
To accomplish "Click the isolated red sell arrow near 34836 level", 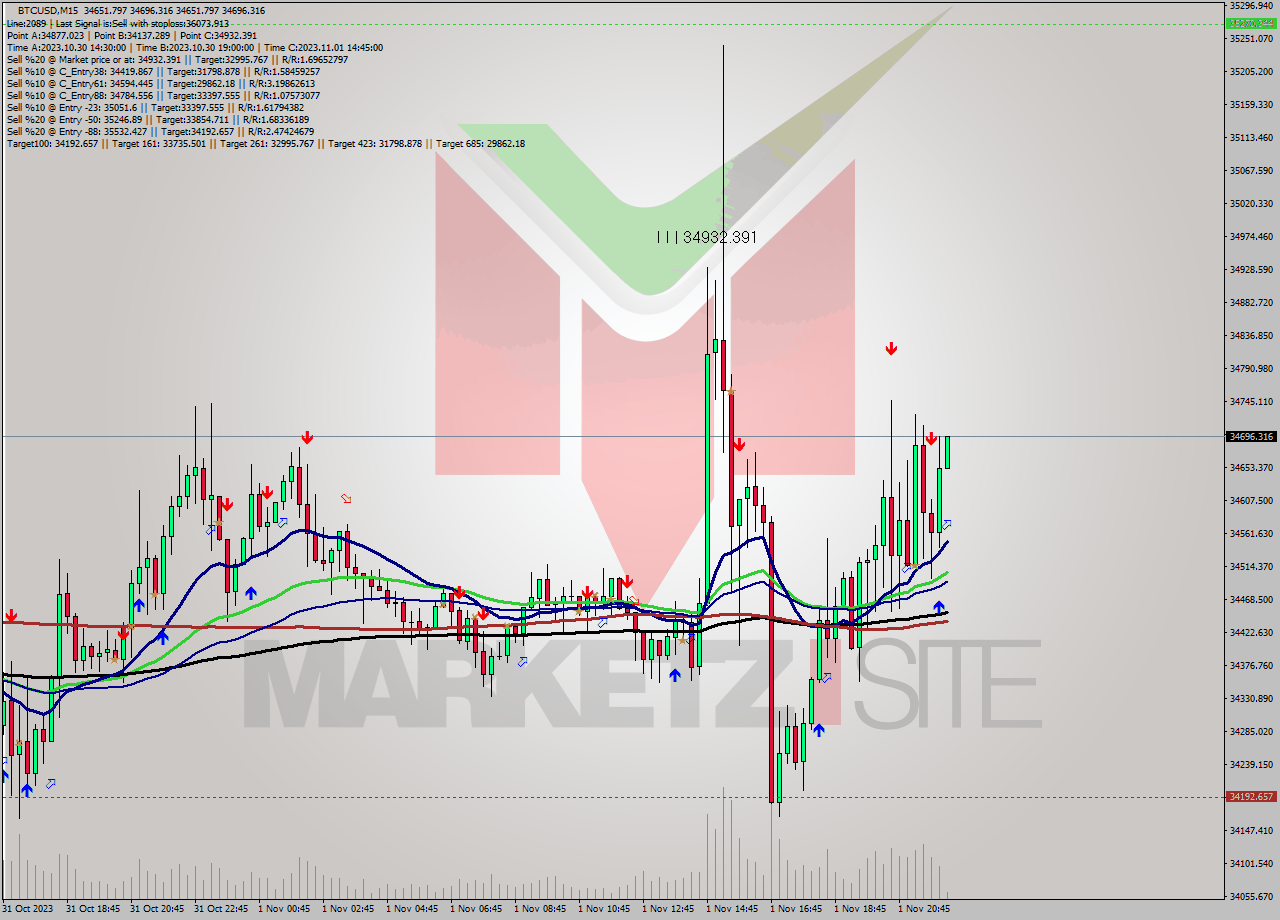I will coord(890,349).
